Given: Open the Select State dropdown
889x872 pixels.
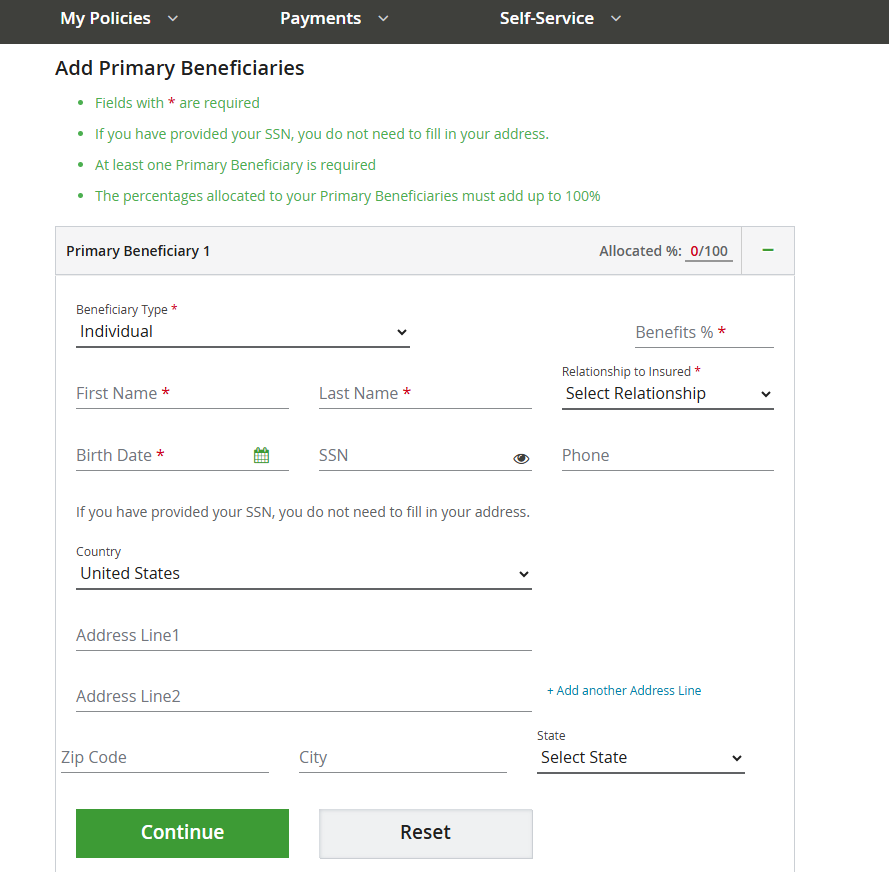Looking at the screenshot, I should point(640,758).
